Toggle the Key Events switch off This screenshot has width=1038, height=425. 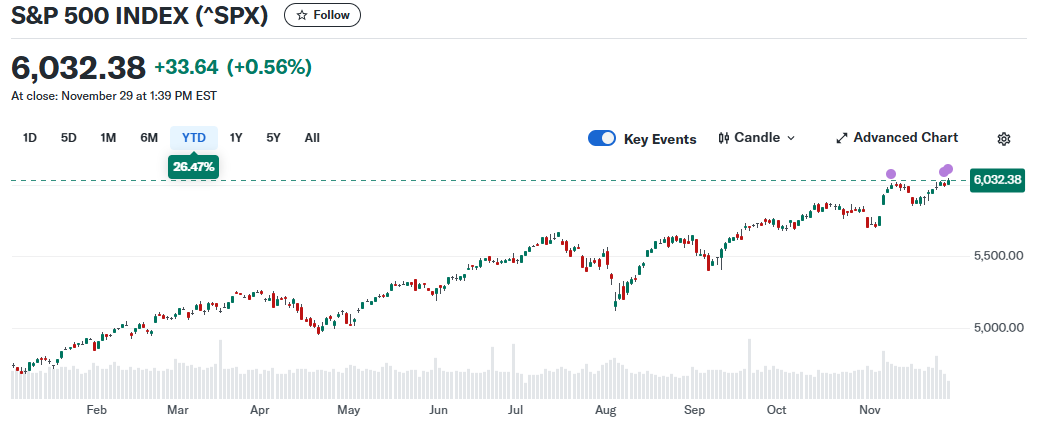602,139
